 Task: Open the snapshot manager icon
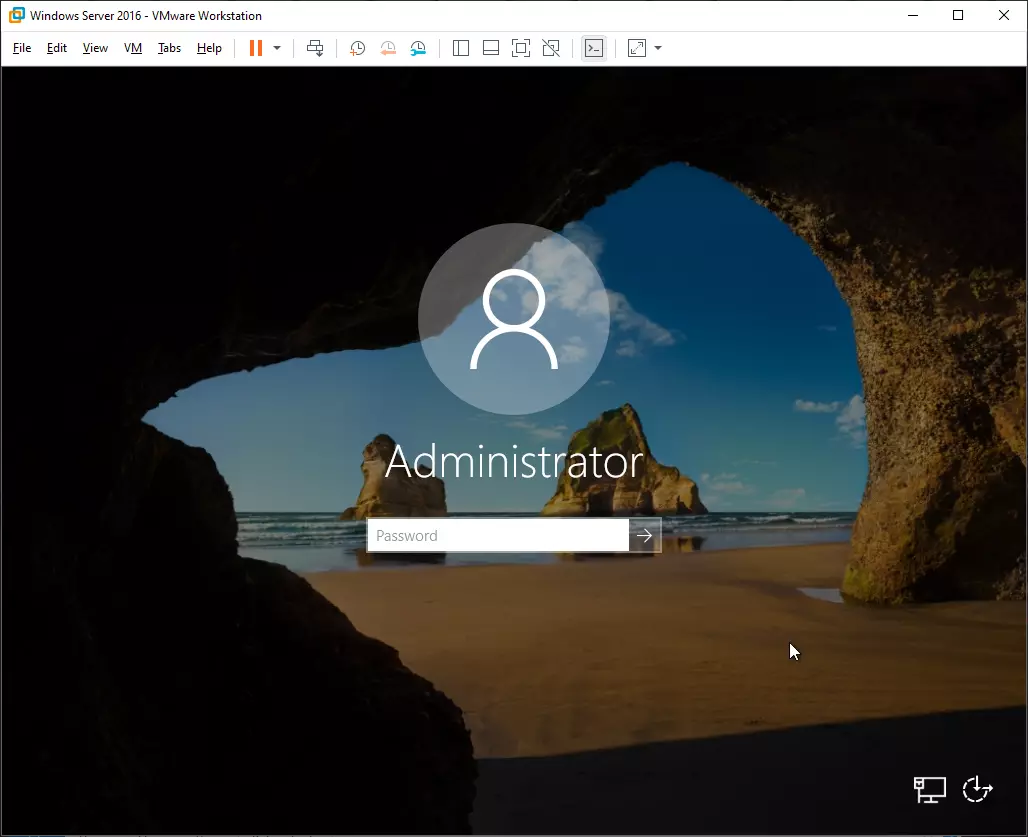coord(418,48)
